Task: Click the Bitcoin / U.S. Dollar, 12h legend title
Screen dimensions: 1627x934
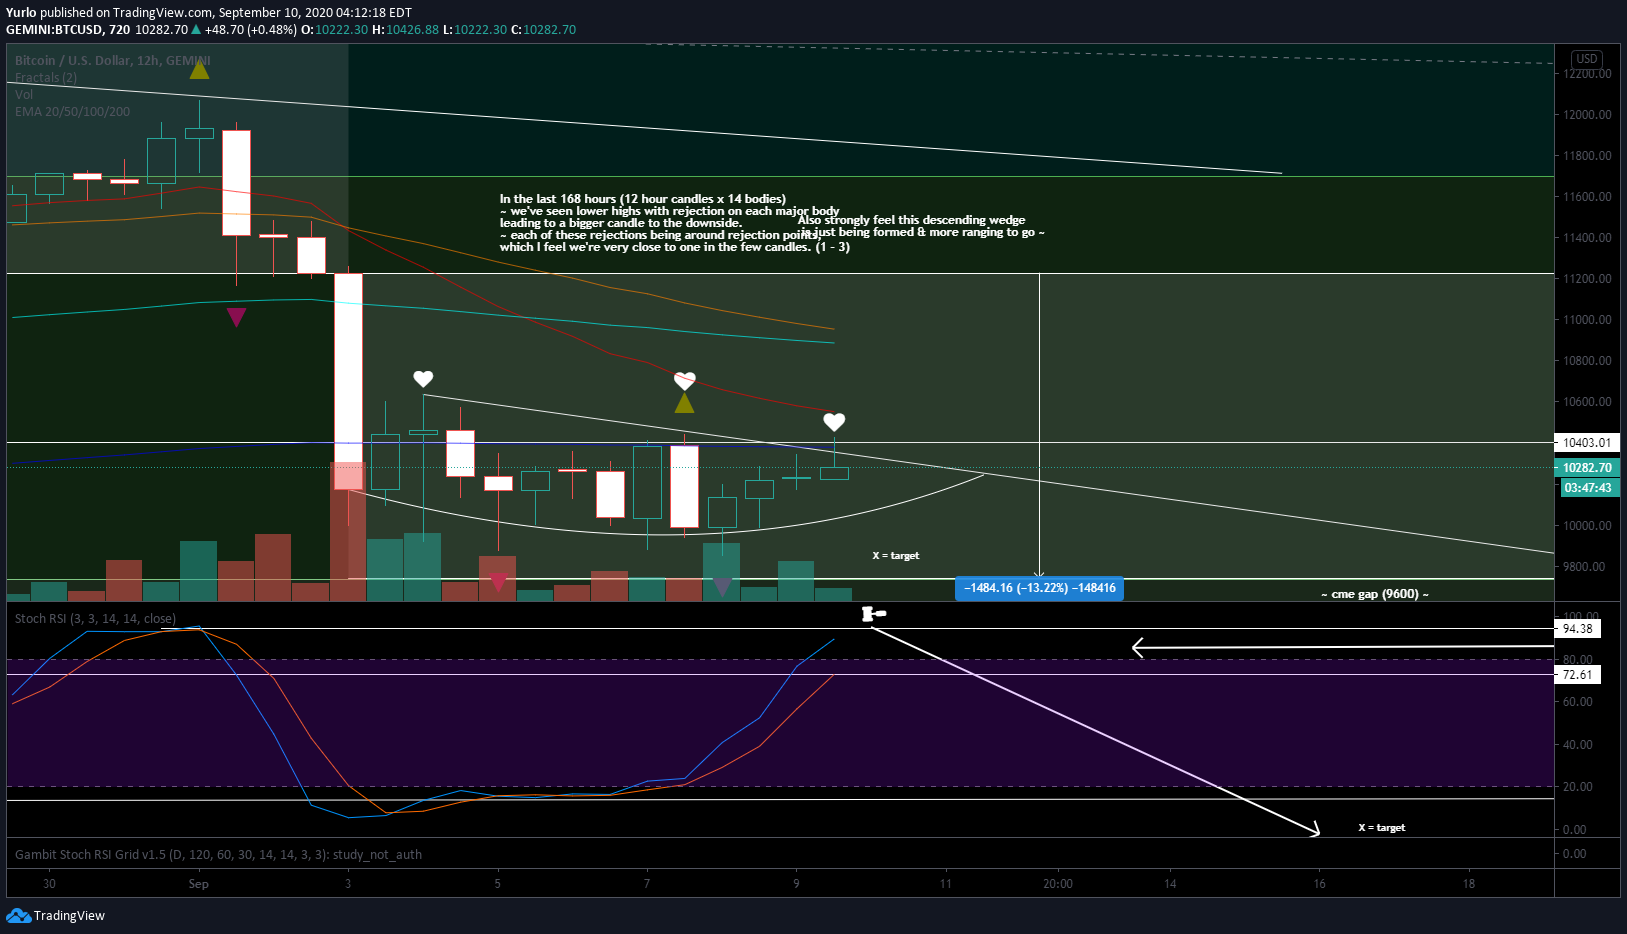Action: (x=113, y=61)
